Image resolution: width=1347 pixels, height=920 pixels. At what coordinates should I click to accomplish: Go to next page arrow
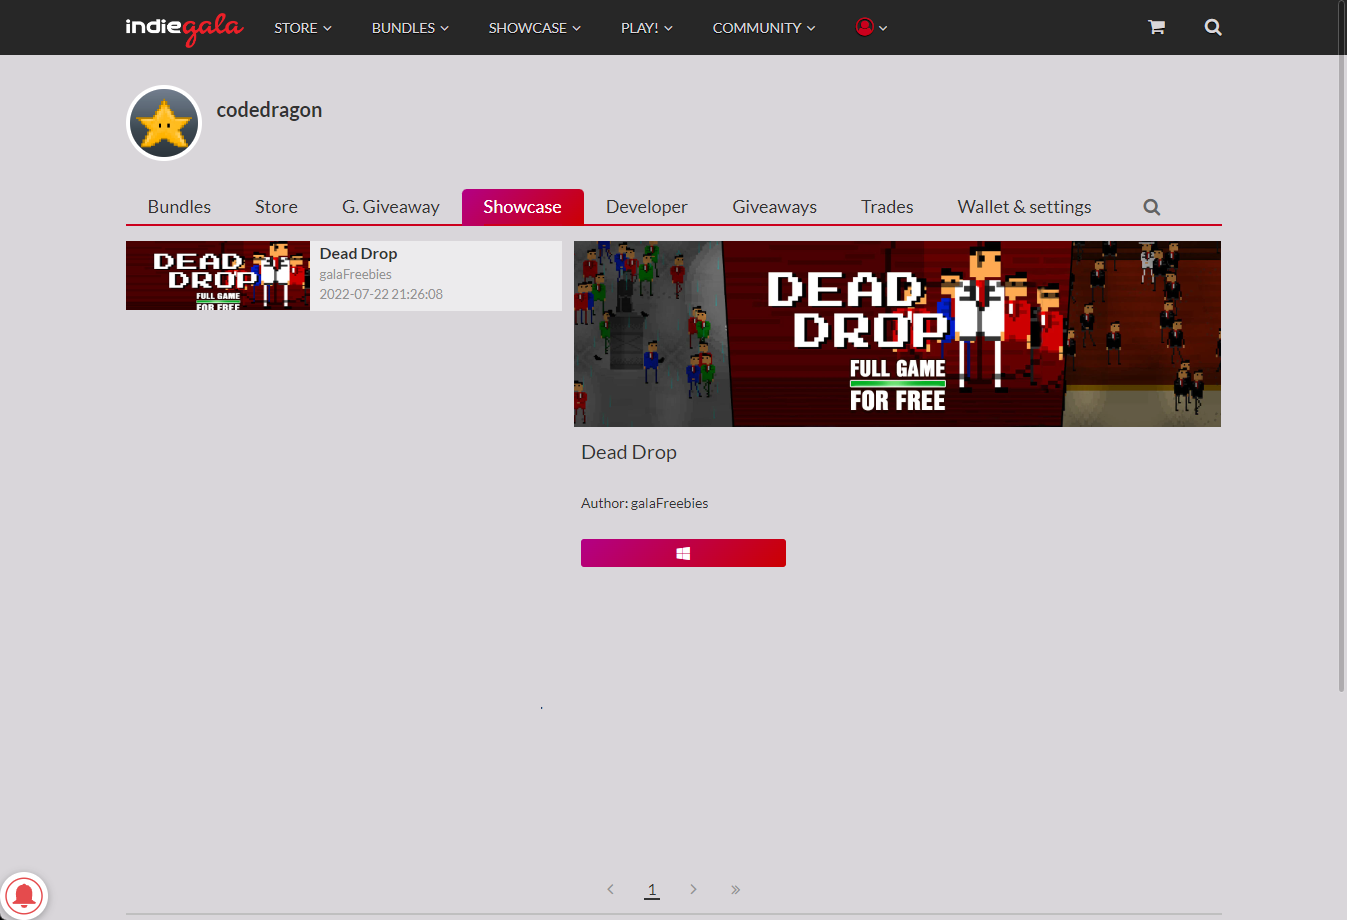(x=693, y=889)
